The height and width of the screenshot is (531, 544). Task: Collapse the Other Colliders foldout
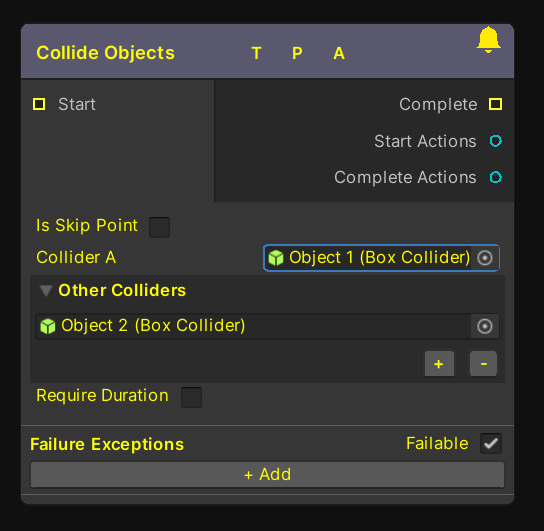pos(46,291)
